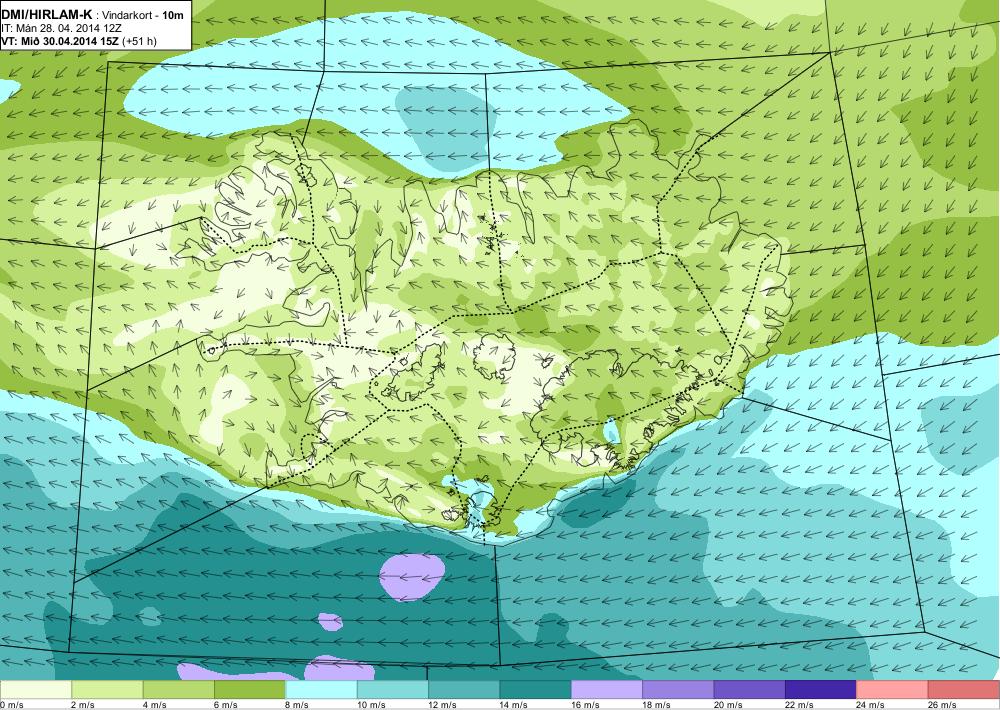Click the '0 m/s' legend label
Screen dimensions: 1000x710
coord(11,705)
